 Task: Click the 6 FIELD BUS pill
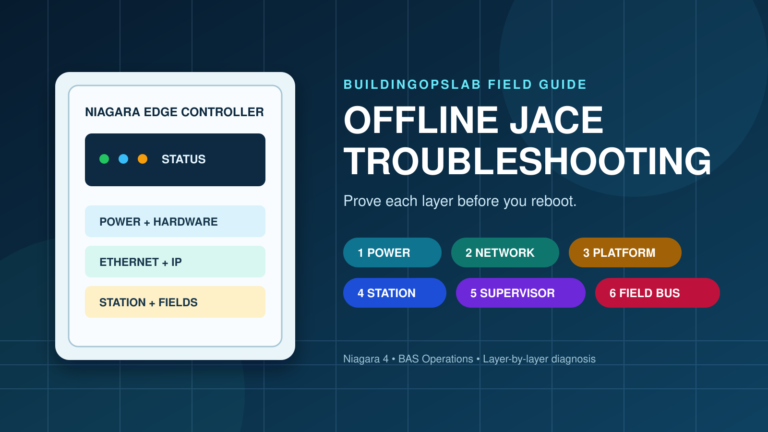[657, 293]
